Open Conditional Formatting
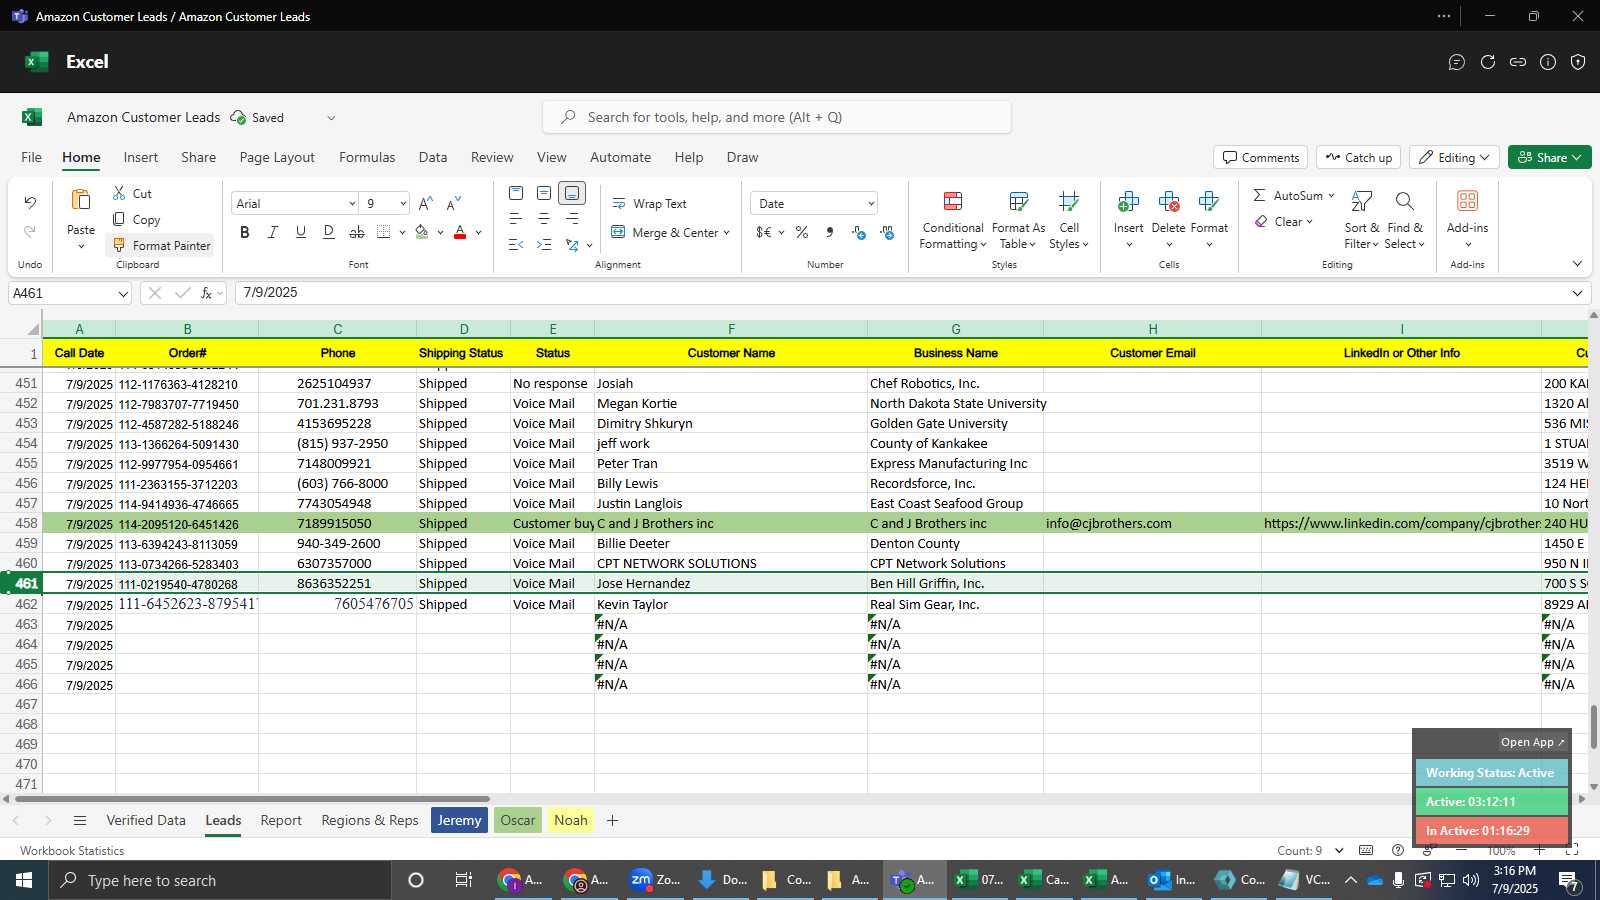Viewport: 1600px width, 900px height. [x=953, y=220]
